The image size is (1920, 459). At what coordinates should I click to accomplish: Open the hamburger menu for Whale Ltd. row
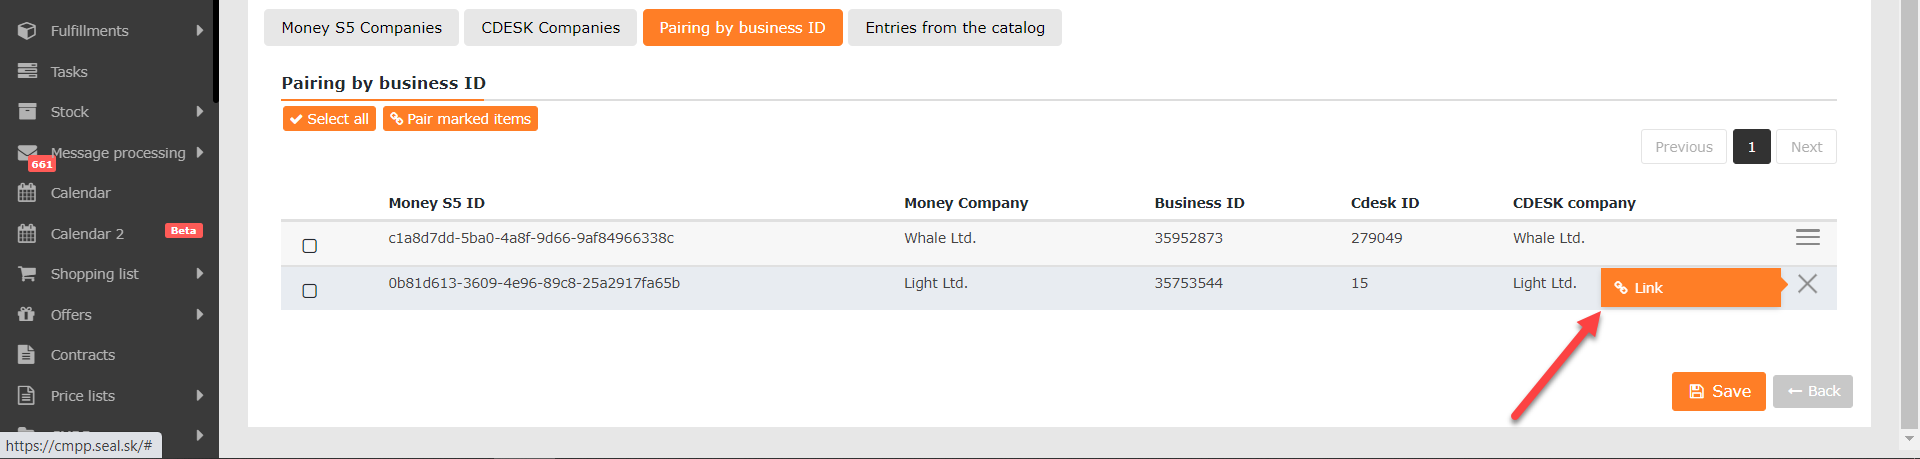pyautogui.click(x=1807, y=238)
